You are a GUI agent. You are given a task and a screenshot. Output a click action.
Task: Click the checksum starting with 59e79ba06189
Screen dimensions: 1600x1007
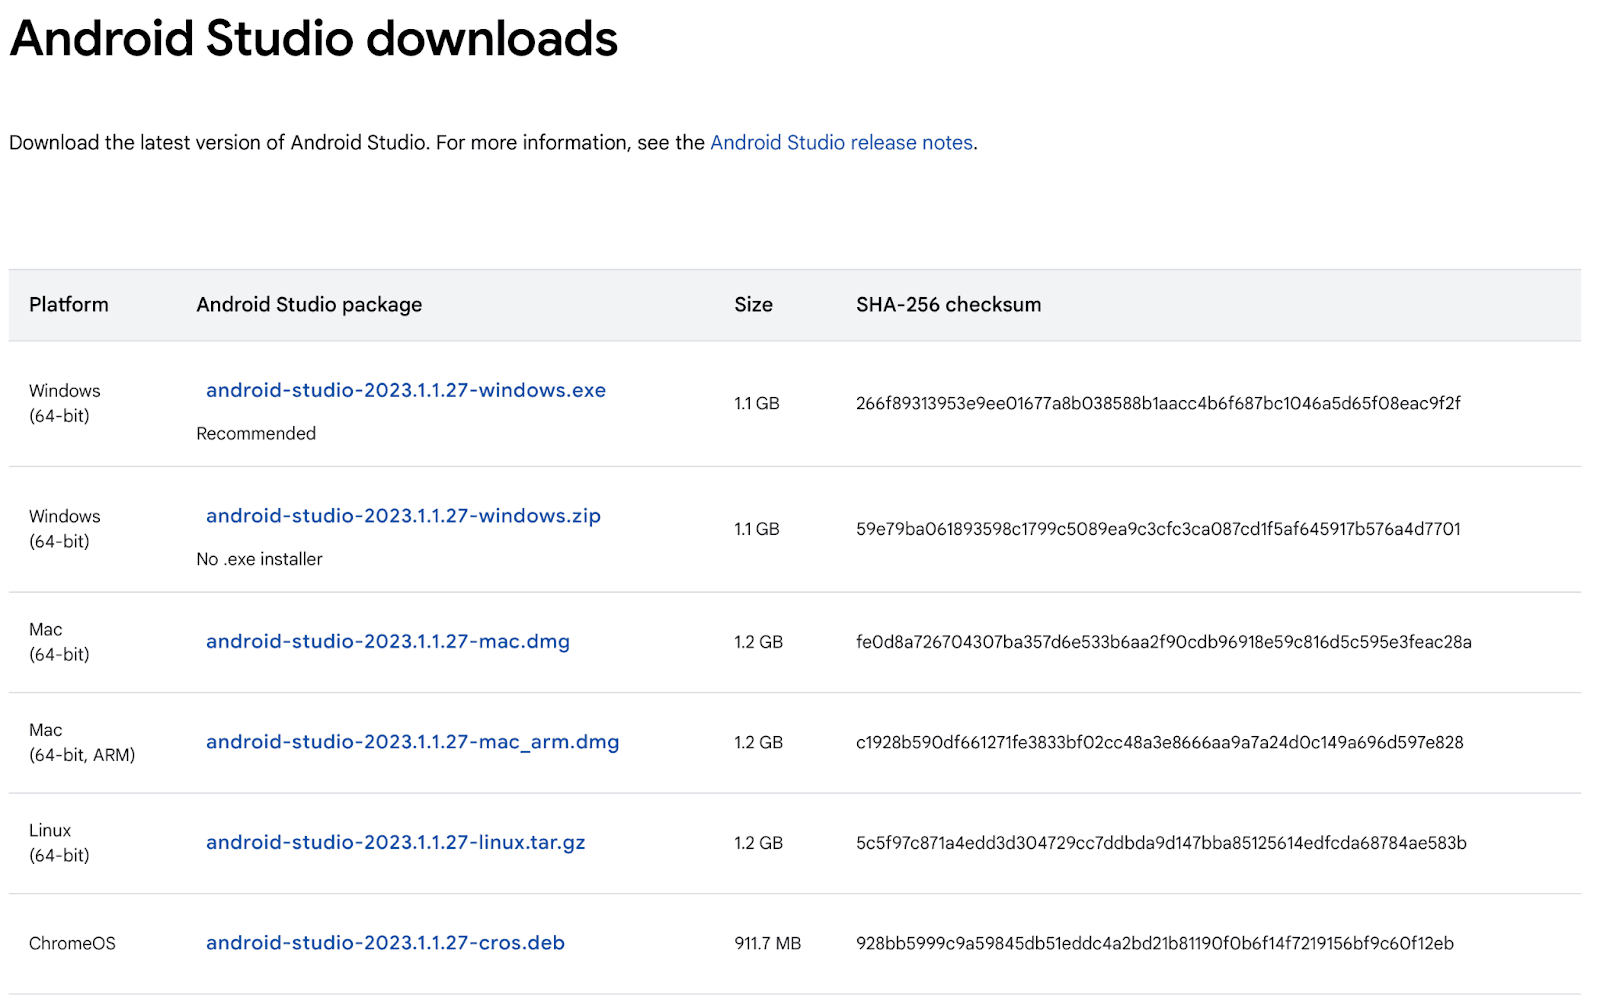click(x=1158, y=529)
